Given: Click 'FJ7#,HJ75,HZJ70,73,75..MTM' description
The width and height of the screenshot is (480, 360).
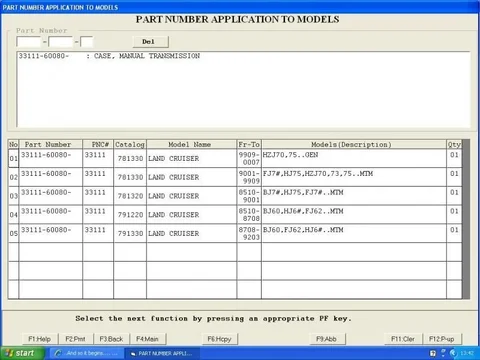Looking at the screenshot, I should coord(318,174).
